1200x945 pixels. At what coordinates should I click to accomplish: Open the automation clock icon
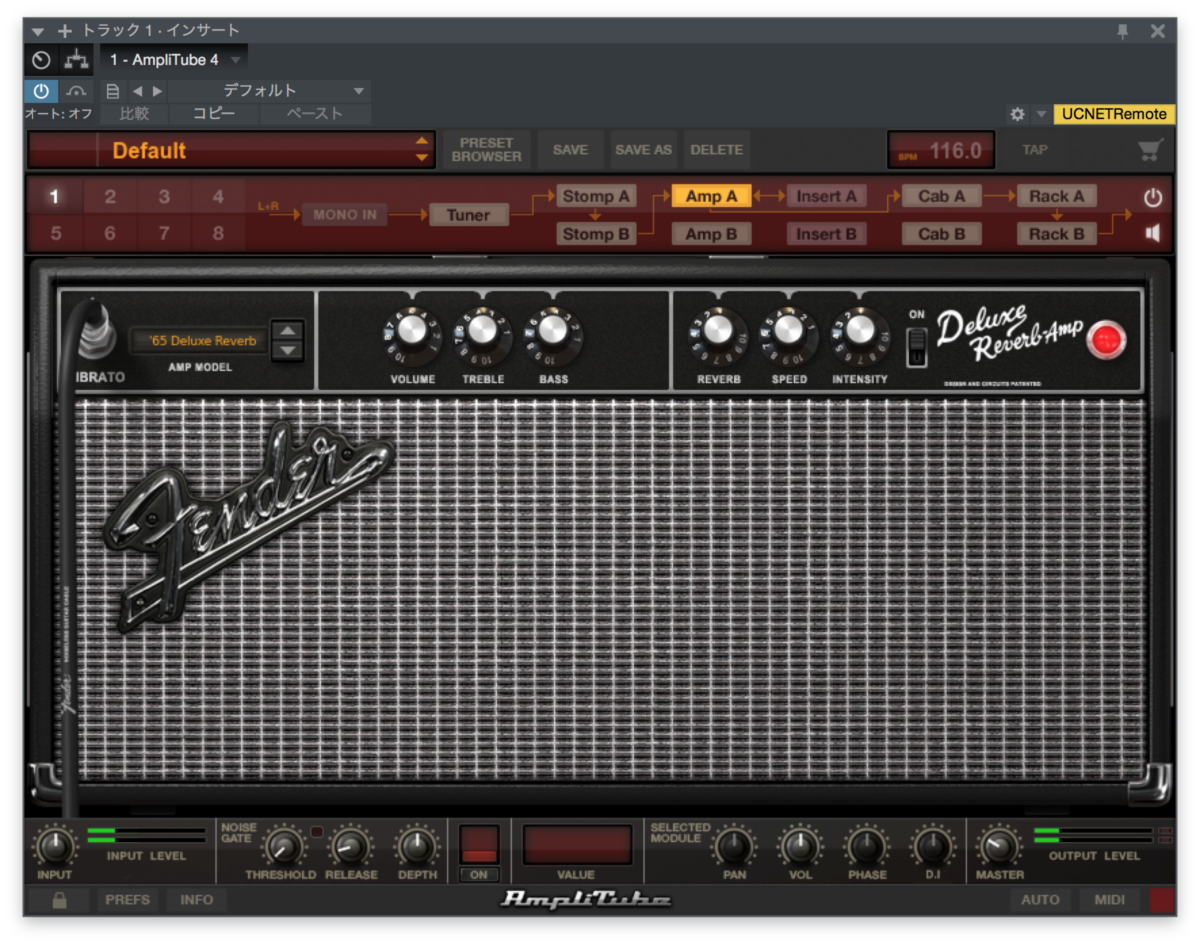coord(42,60)
